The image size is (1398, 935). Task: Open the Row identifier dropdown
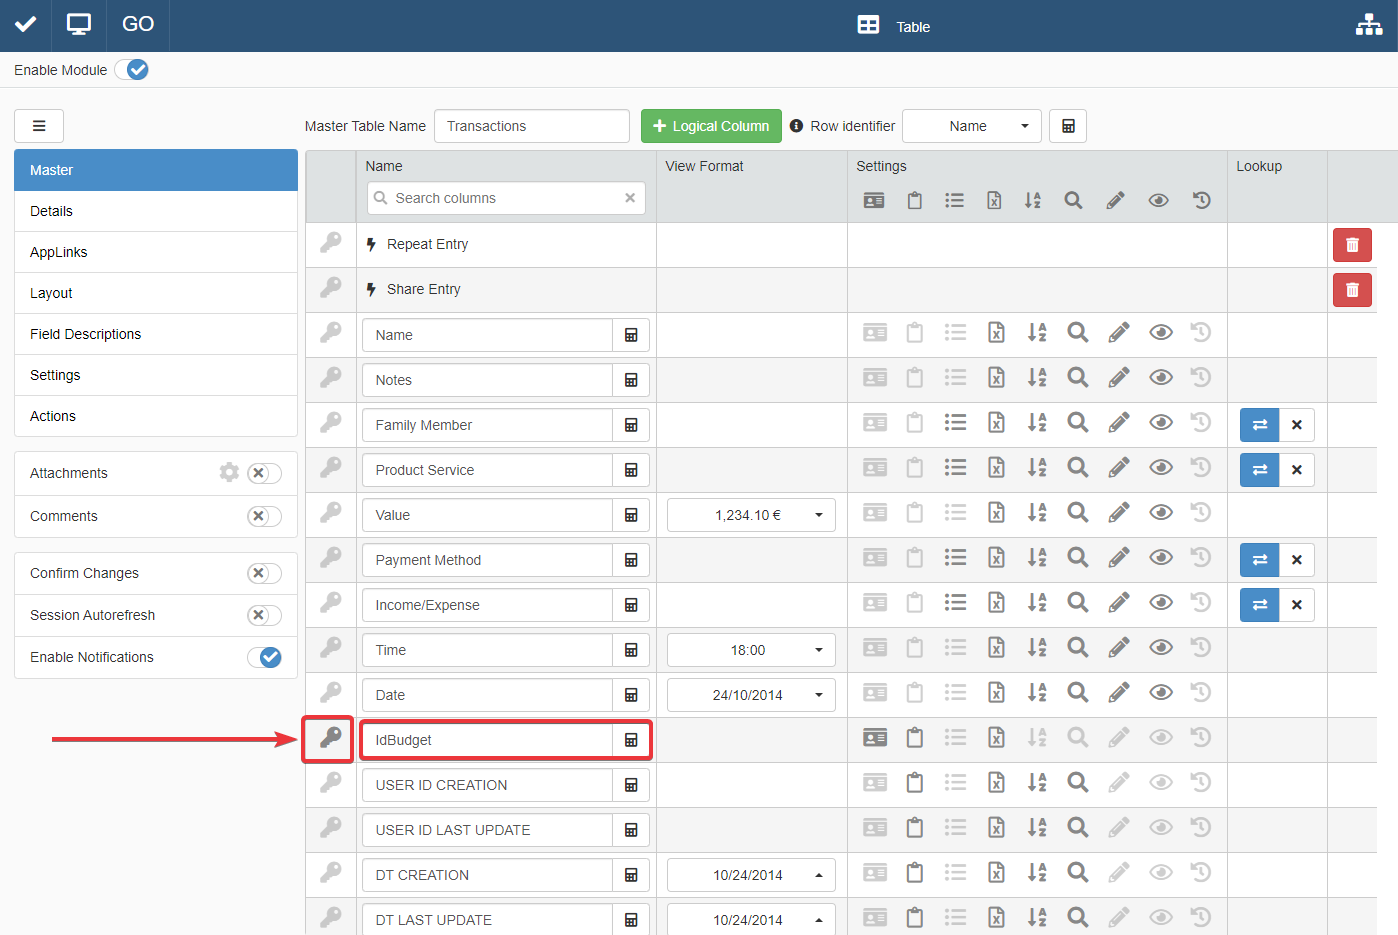(971, 126)
